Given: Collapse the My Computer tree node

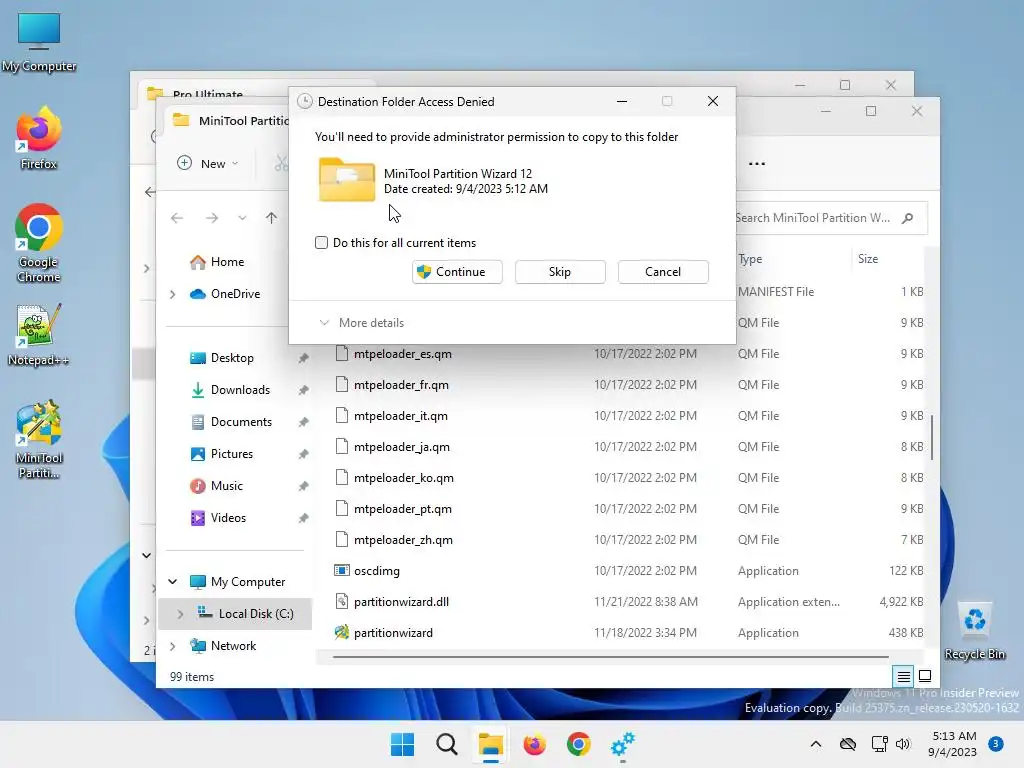Looking at the screenshot, I should (x=172, y=582).
